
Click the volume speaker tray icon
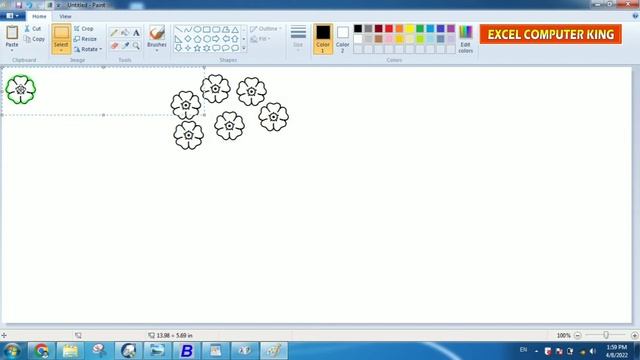(593, 351)
